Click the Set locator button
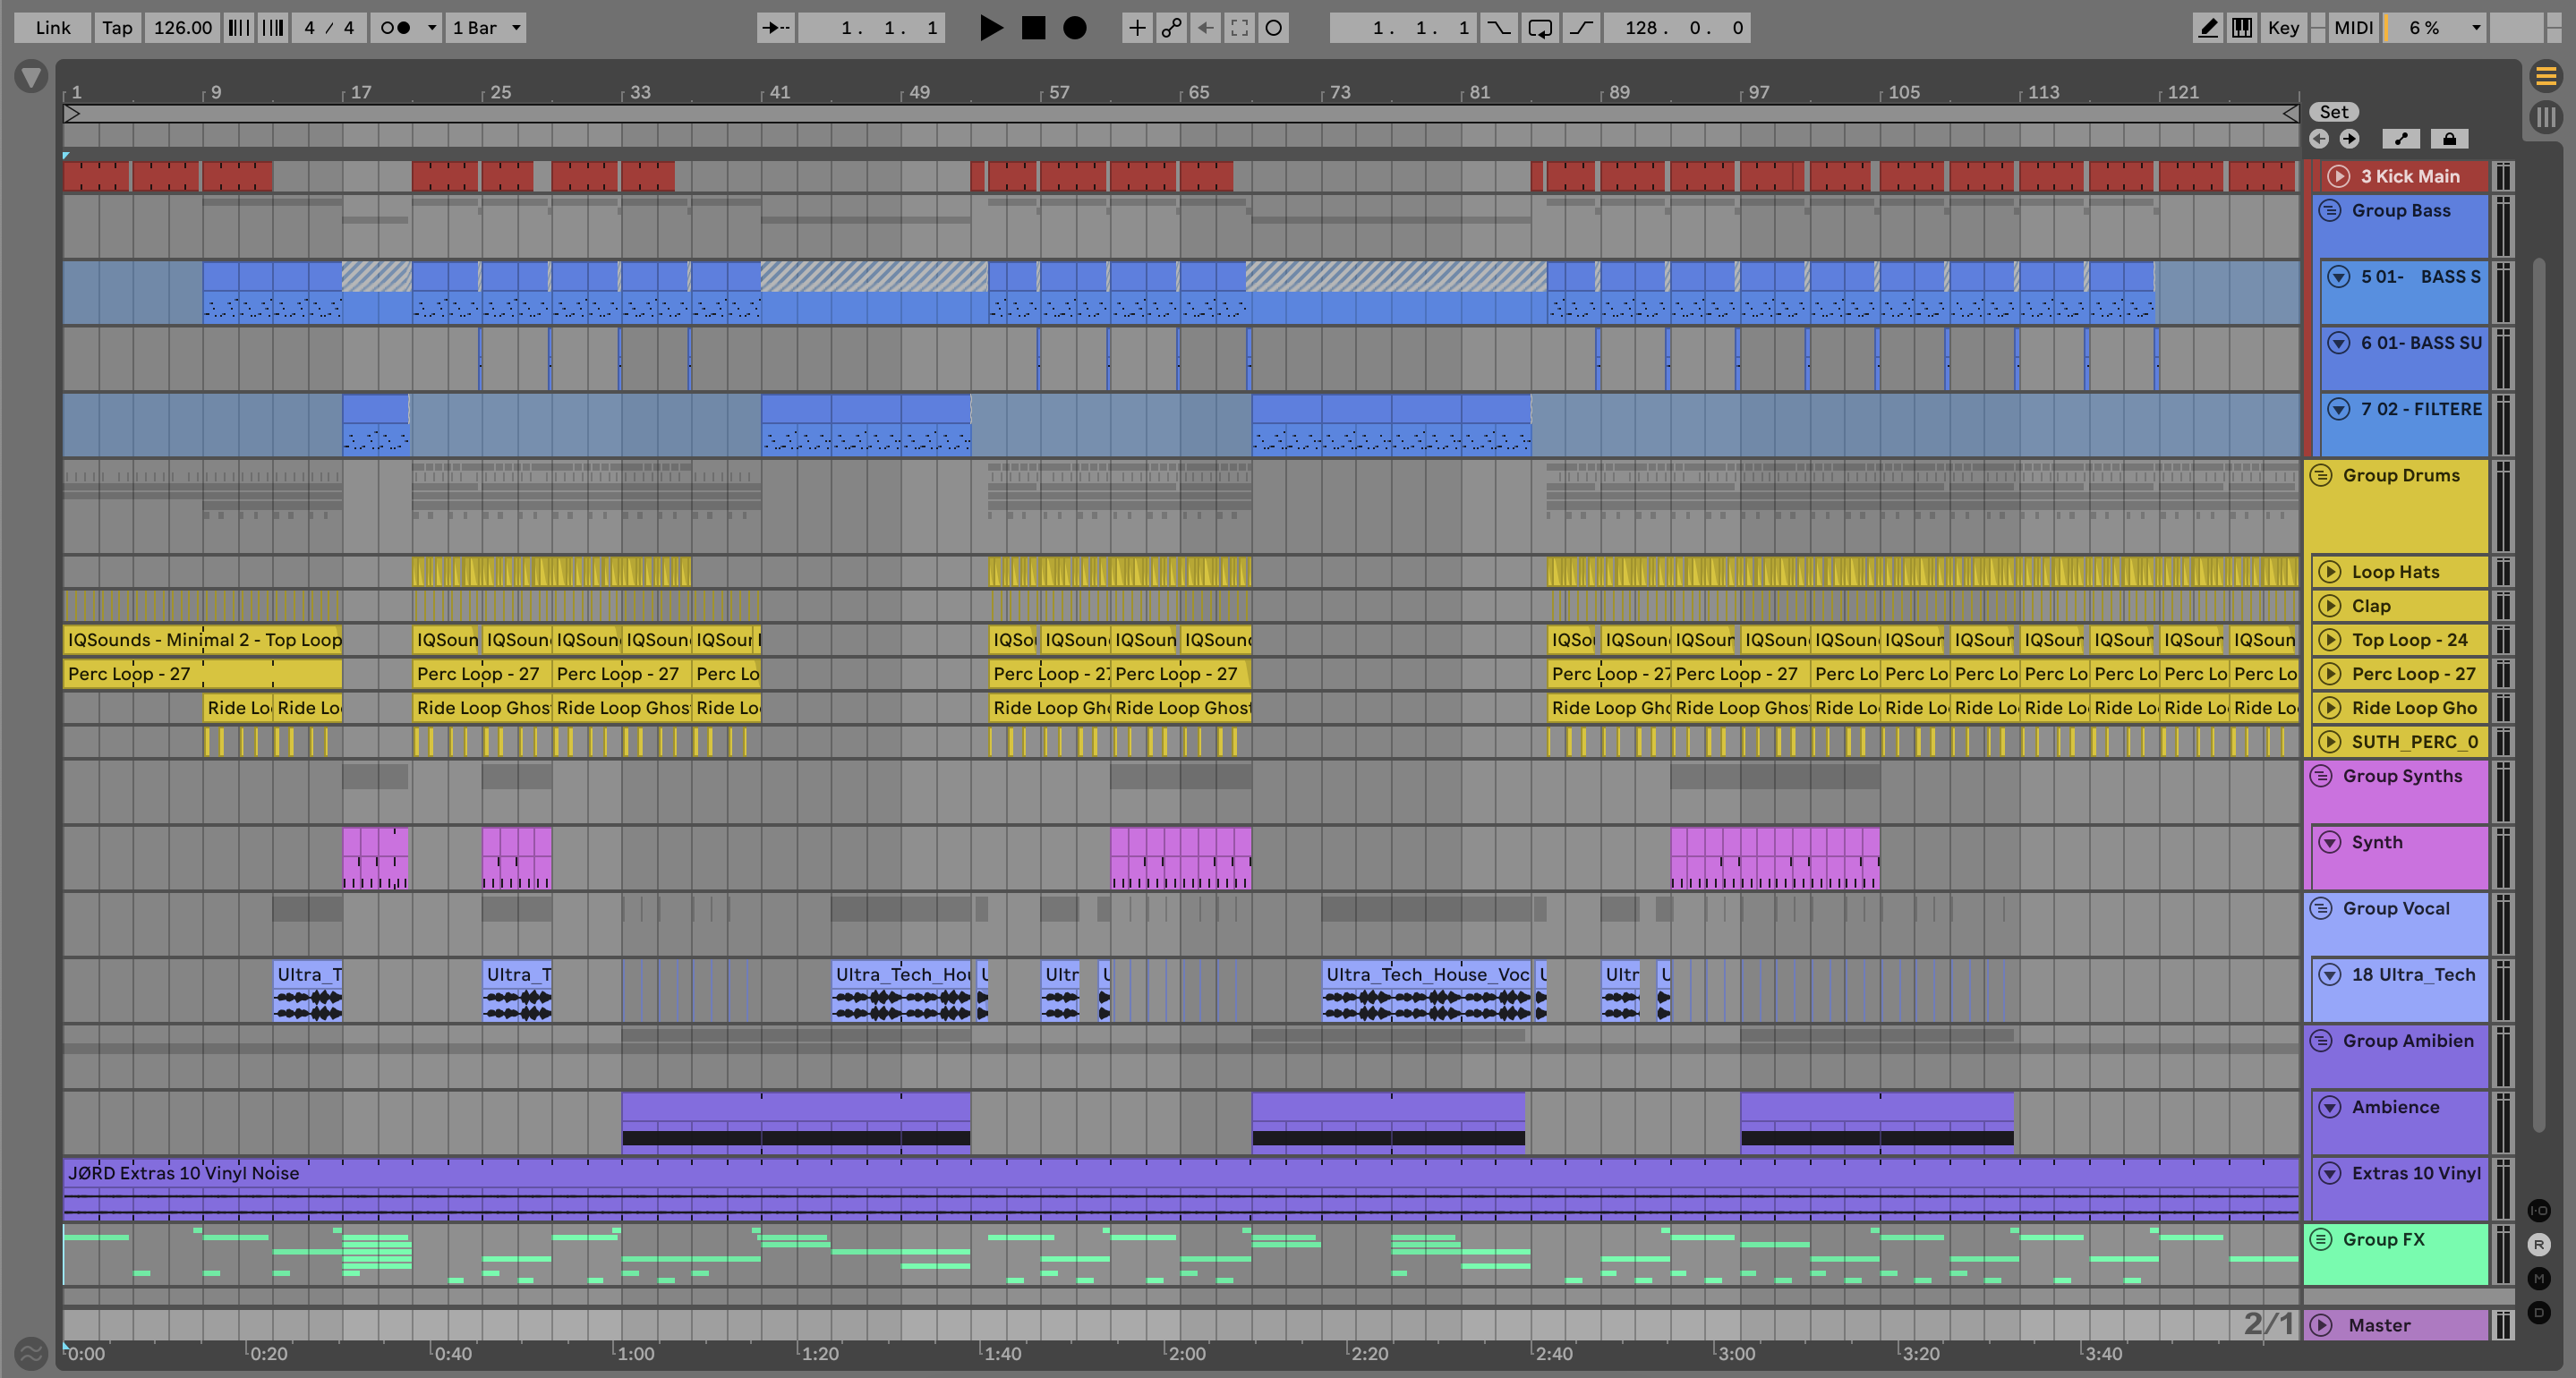 pyautogui.click(x=2333, y=112)
